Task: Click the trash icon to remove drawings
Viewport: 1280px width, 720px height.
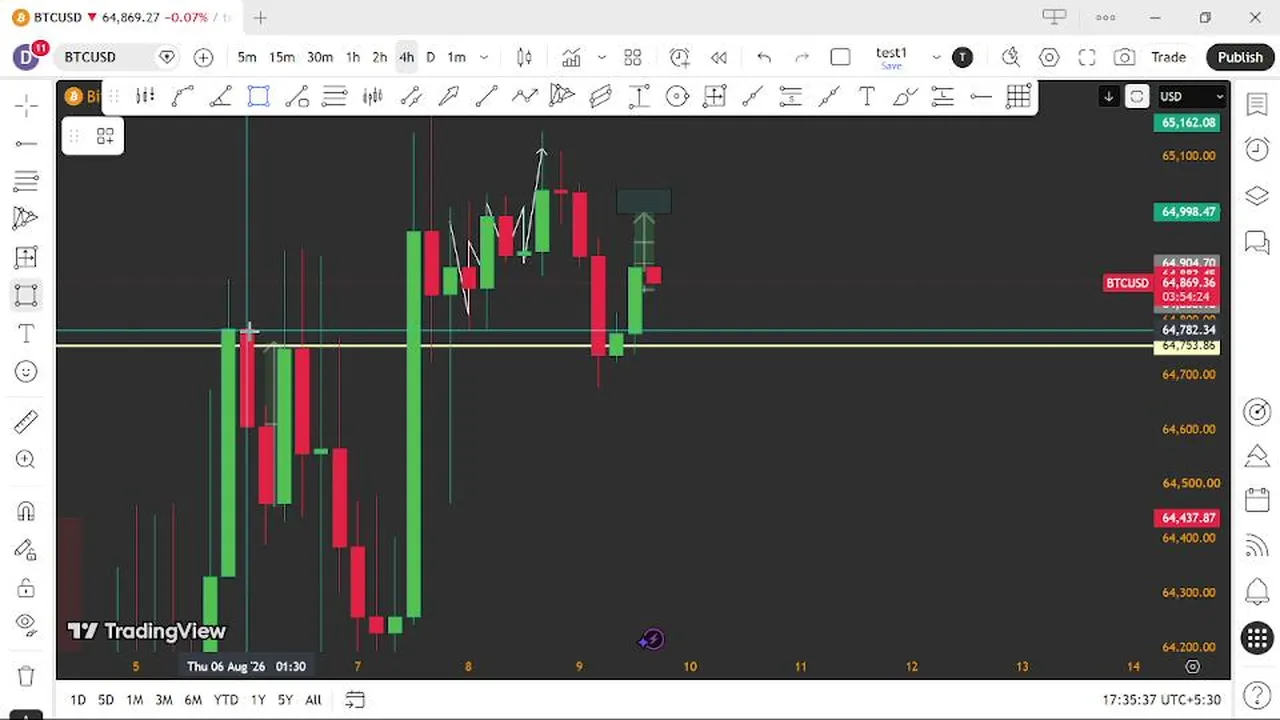Action: click(26, 675)
